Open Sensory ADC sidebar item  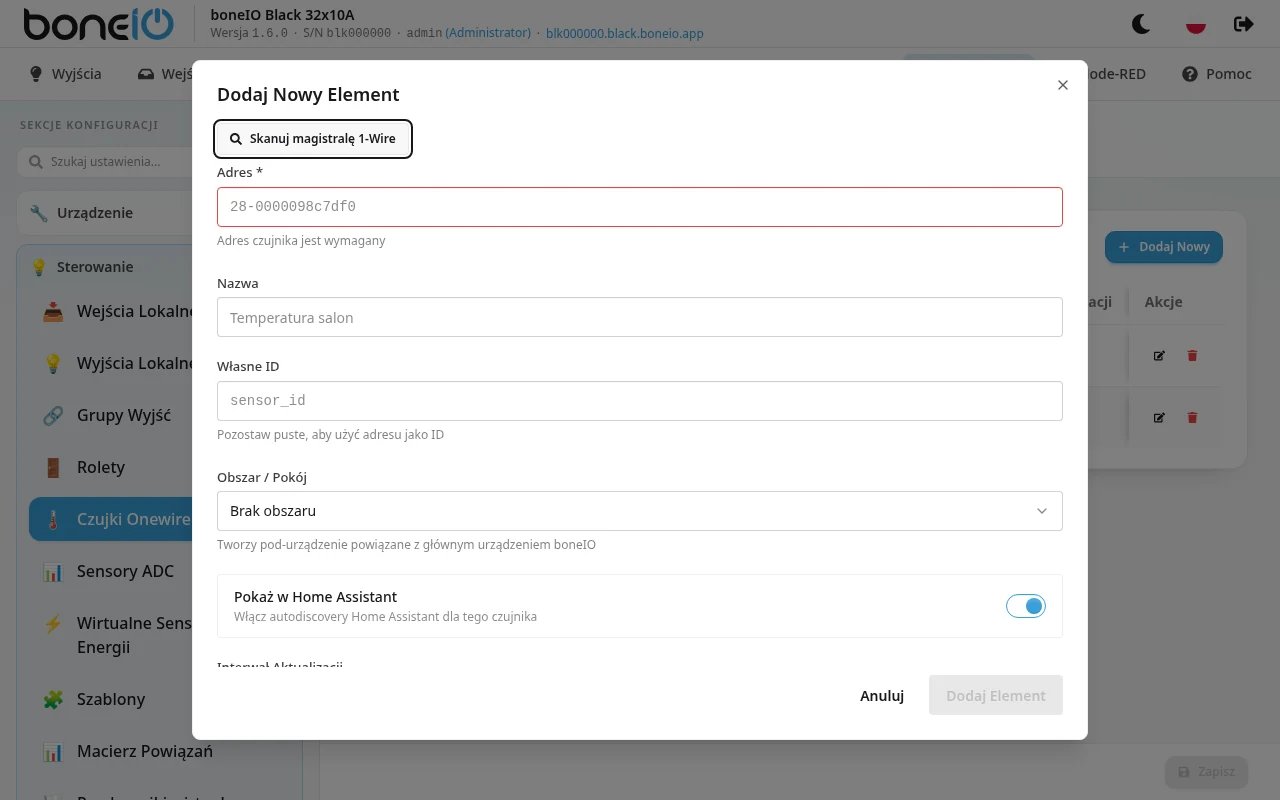(x=111, y=571)
